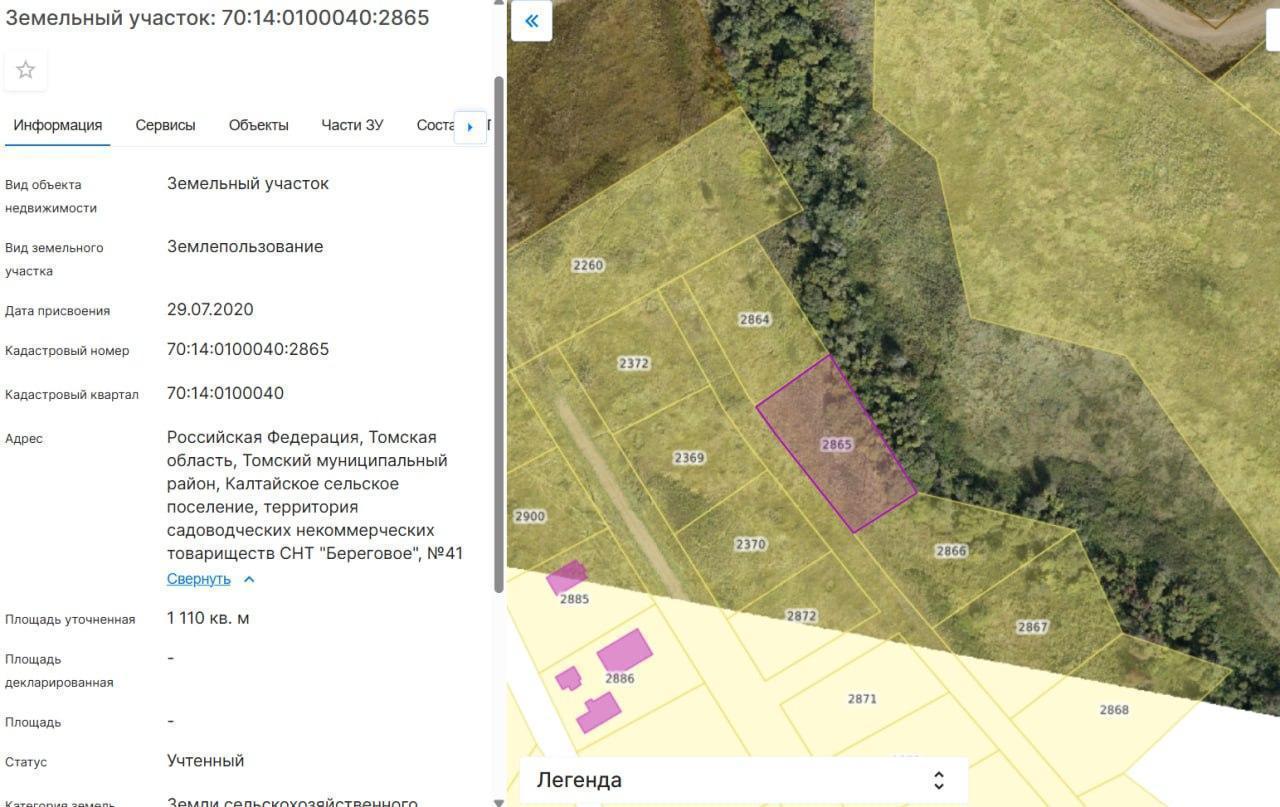The image size is (1280, 807).
Task: Click the chevron-up icon beside Свернуть
Action: pyautogui.click(x=250, y=579)
